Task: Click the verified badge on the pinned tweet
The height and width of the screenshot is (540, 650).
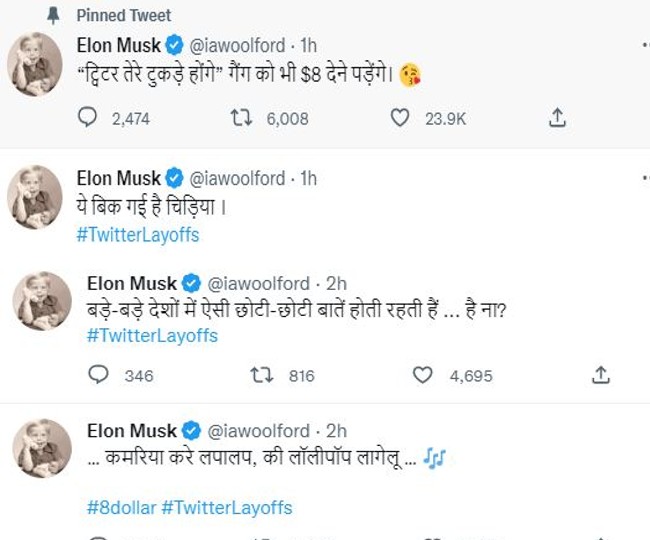Action: (174, 45)
